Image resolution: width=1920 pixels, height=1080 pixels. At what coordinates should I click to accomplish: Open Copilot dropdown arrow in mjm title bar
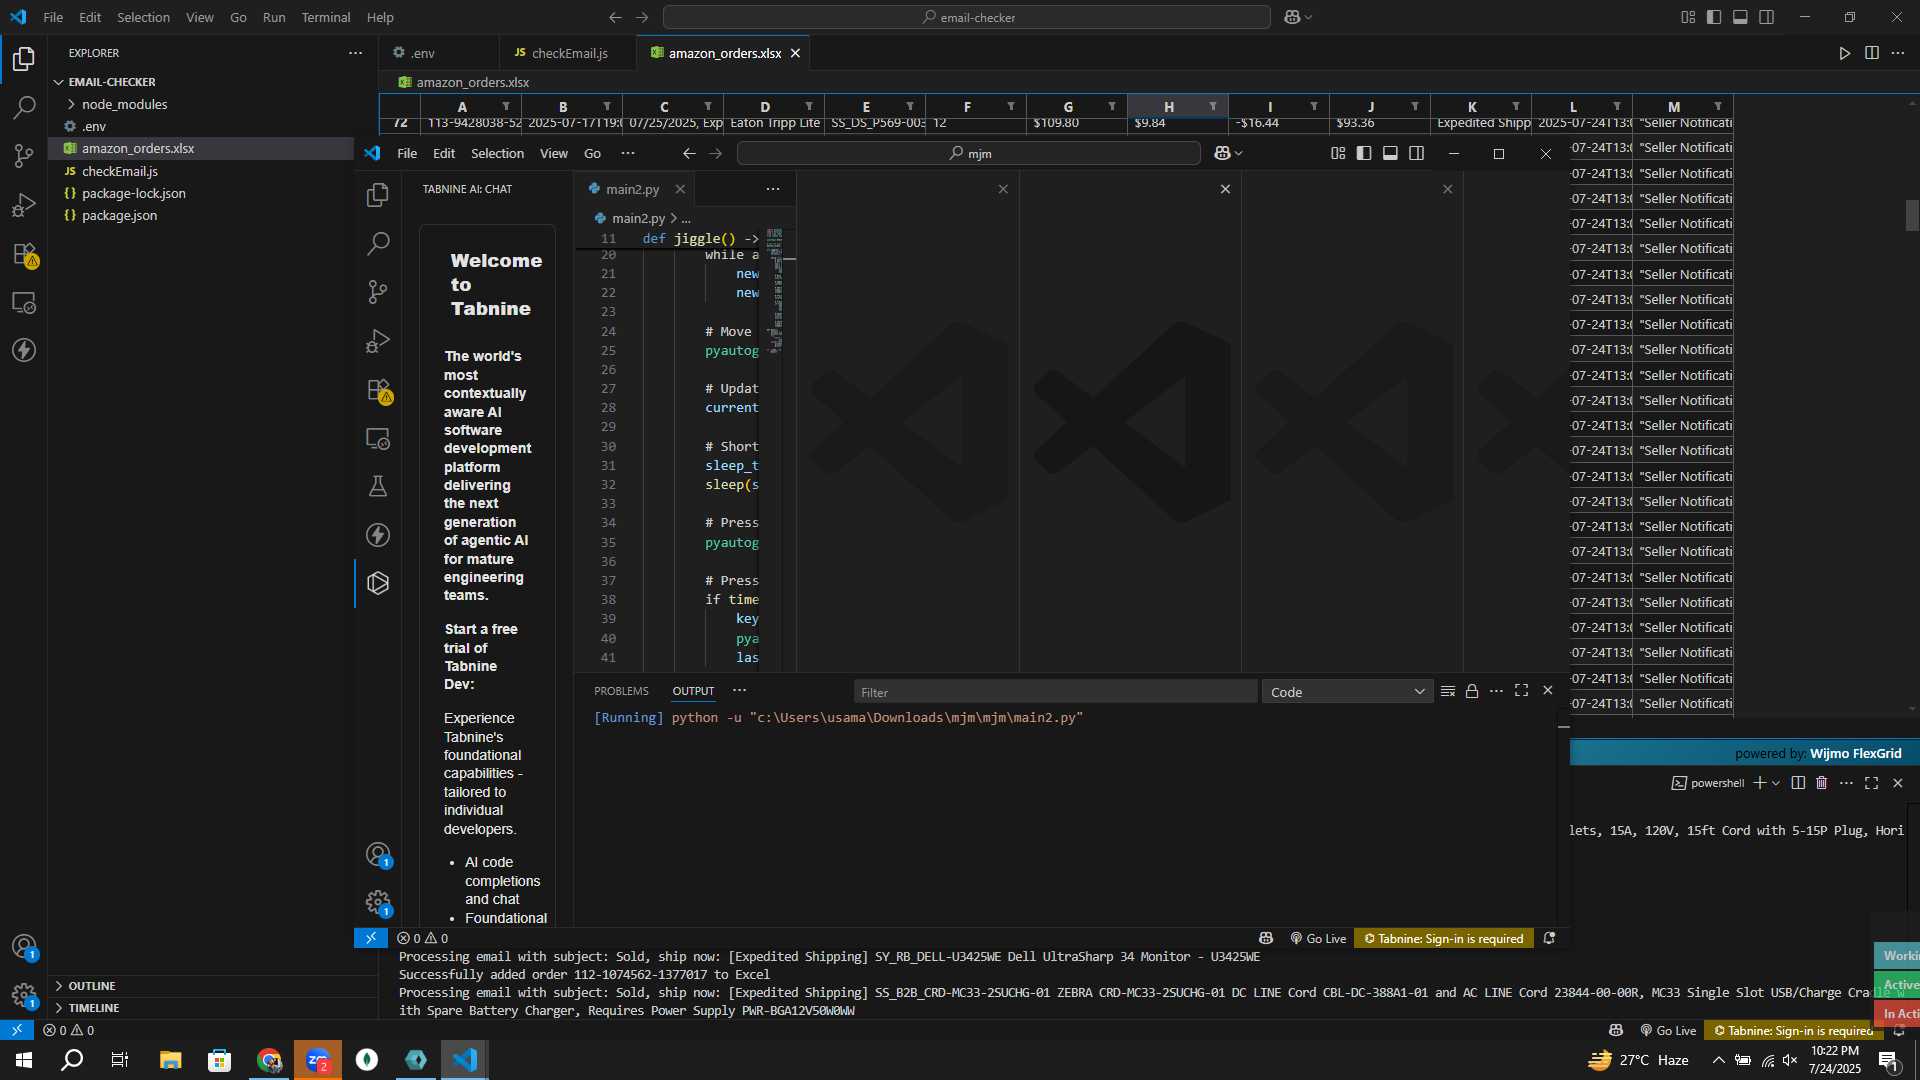pyautogui.click(x=1239, y=153)
